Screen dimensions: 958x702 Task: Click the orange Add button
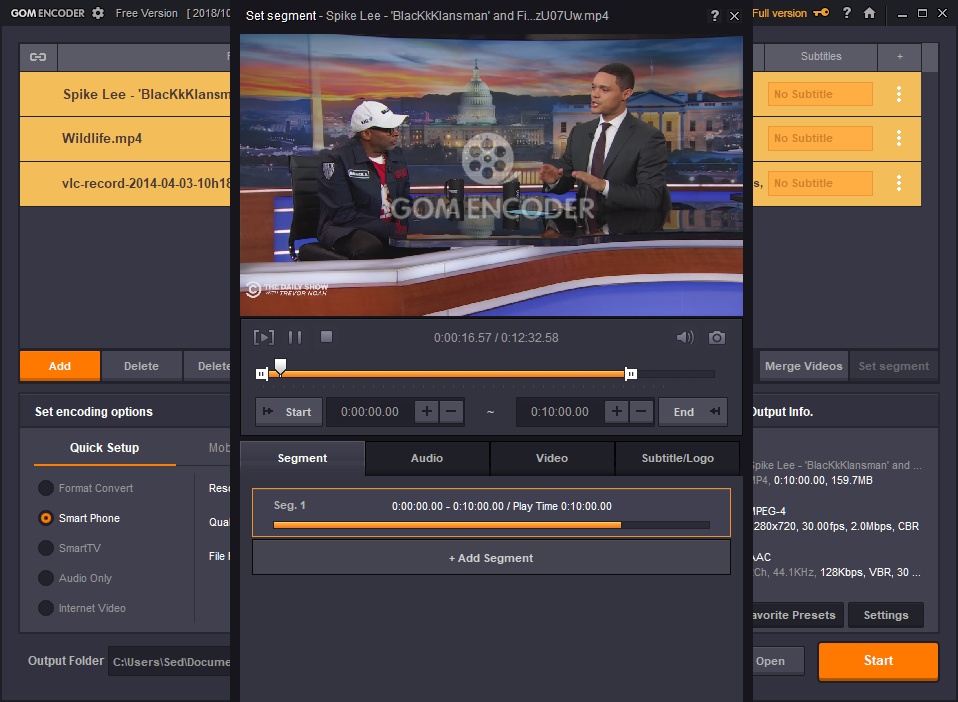[x=60, y=366]
